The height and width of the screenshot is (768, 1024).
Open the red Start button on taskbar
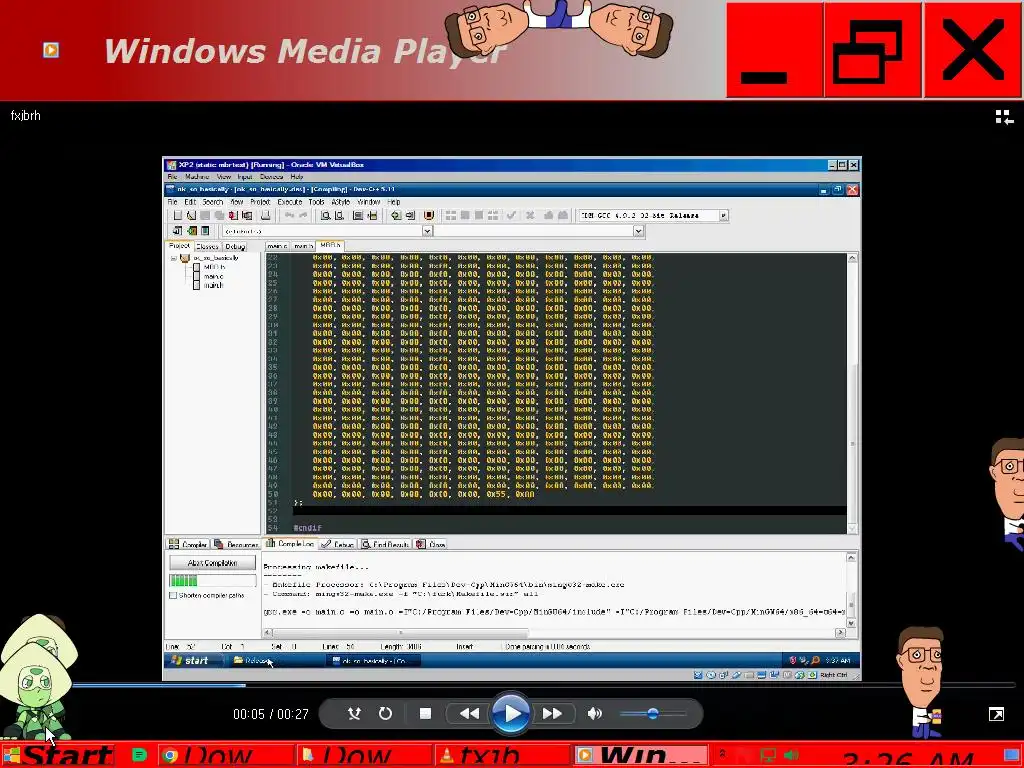(57, 756)
